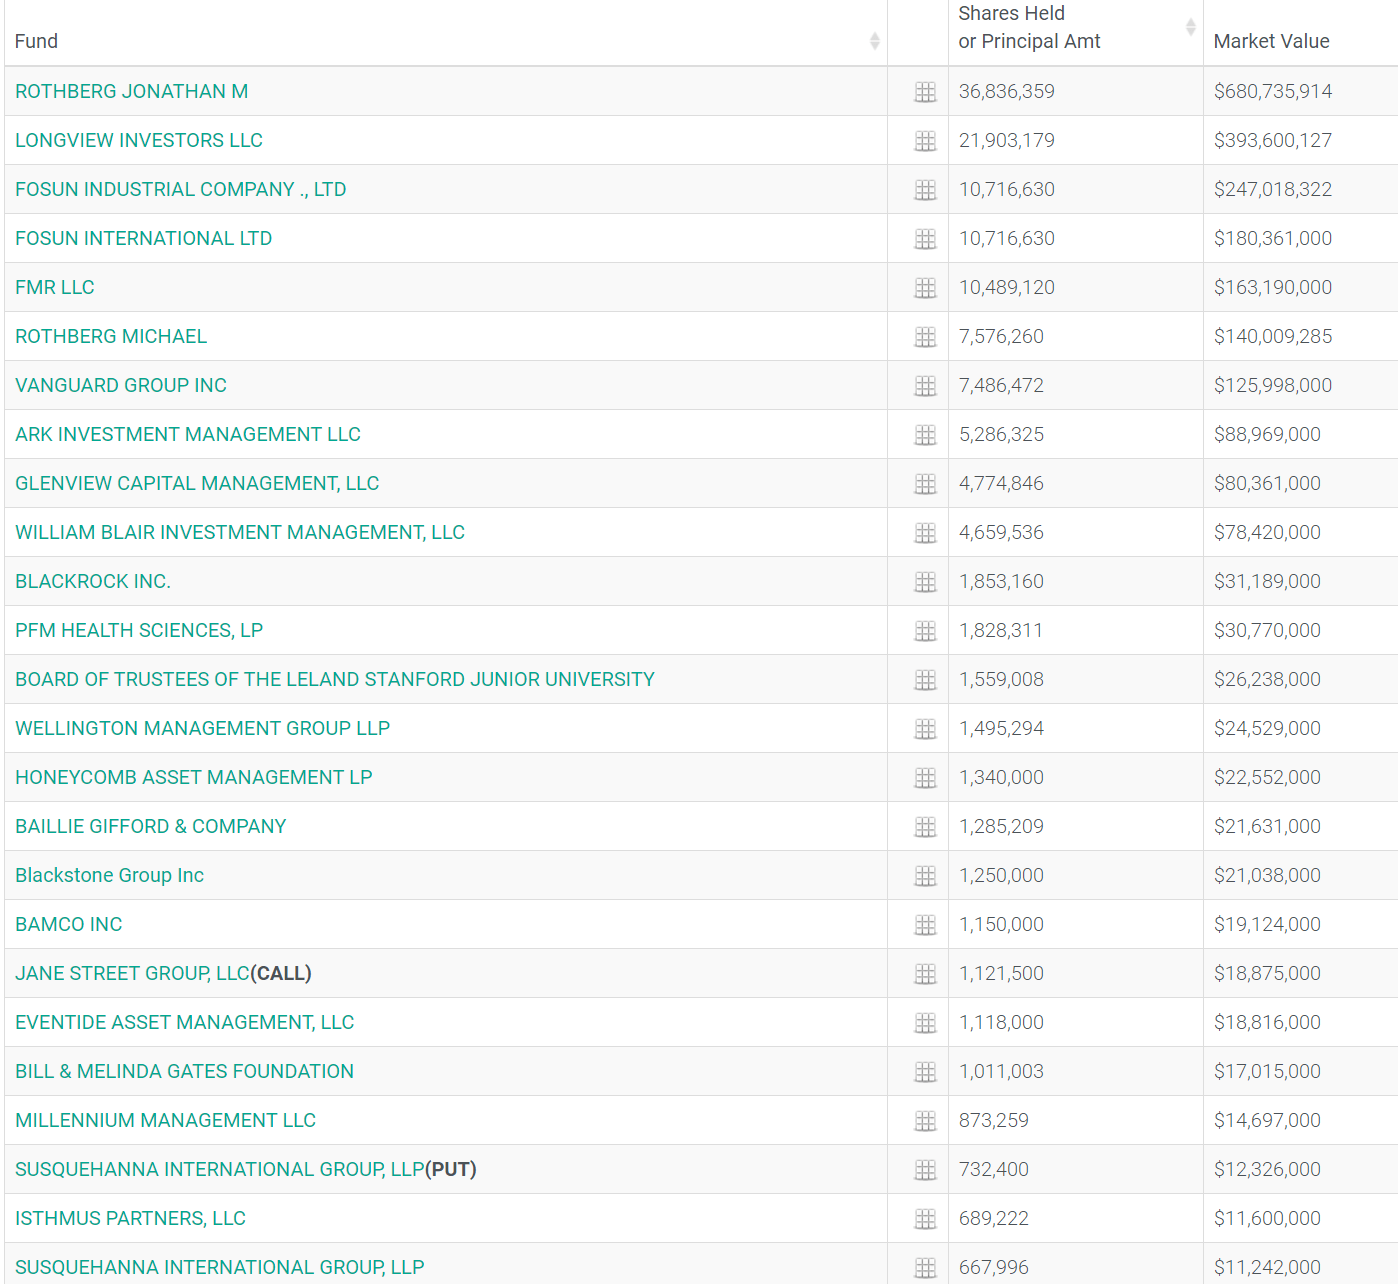The height and width of the screenshot is (1284, 1398).
Task: Open the BLACKROCK INC. fund link
Action: [x=93, y=581]
